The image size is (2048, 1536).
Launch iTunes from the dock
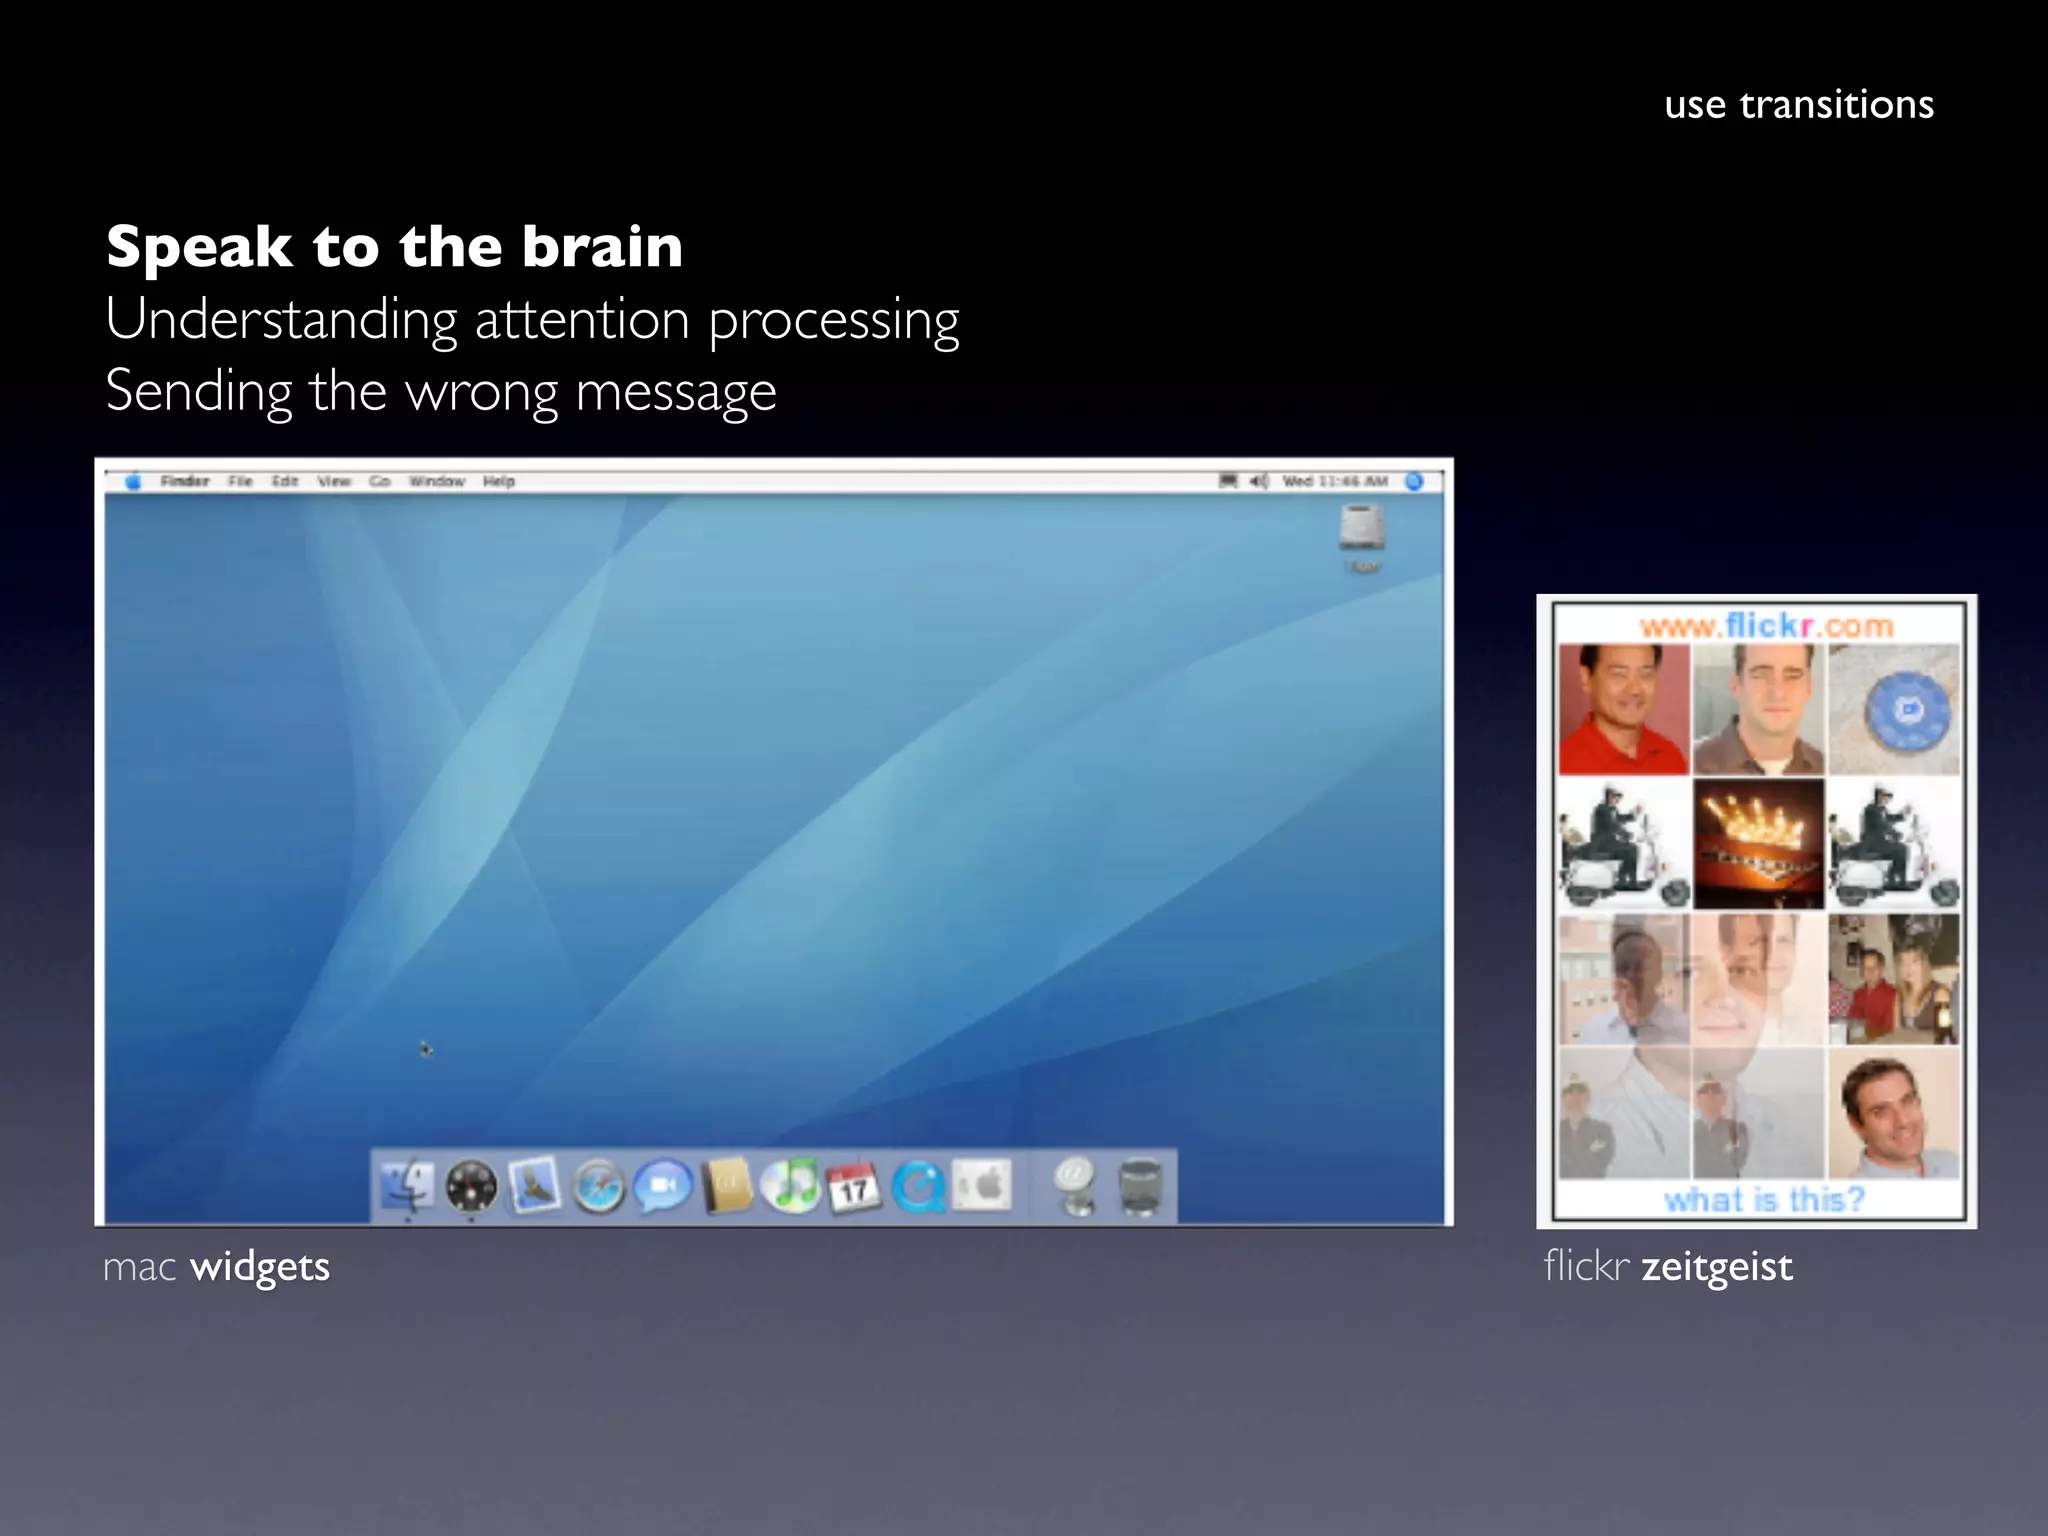pyautogui.click(x=790, y=1186)
